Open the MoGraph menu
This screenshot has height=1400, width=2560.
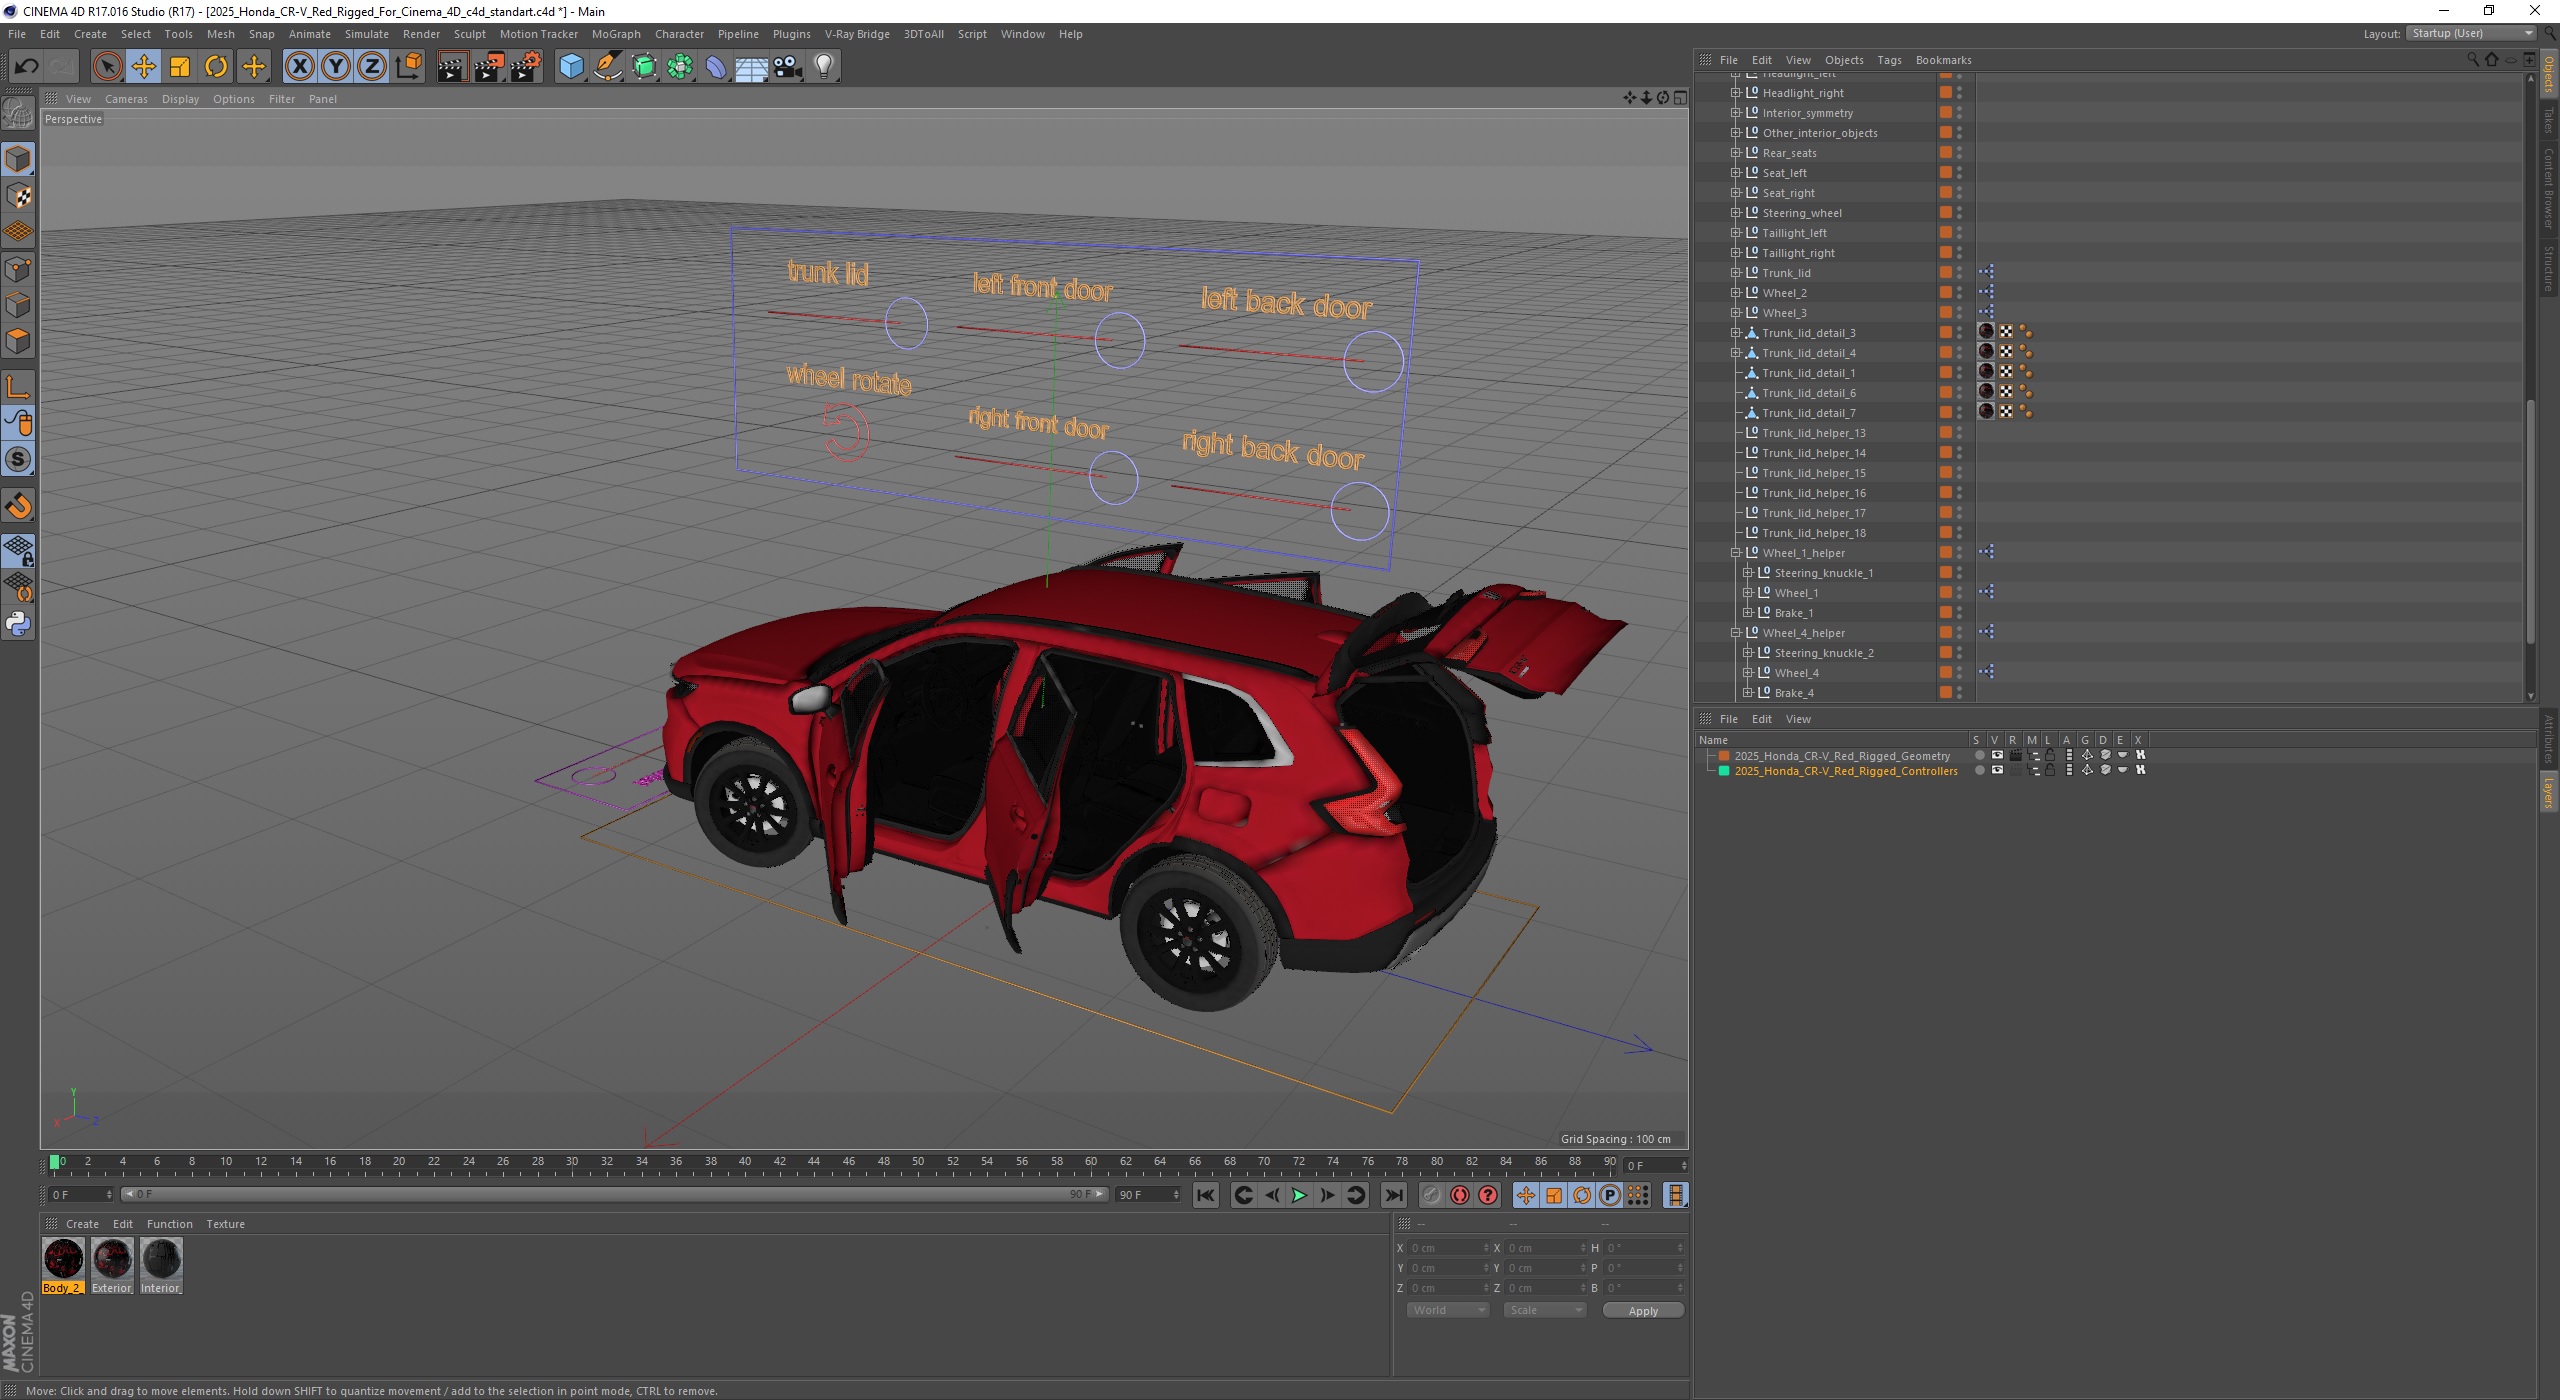pos(616,34)
